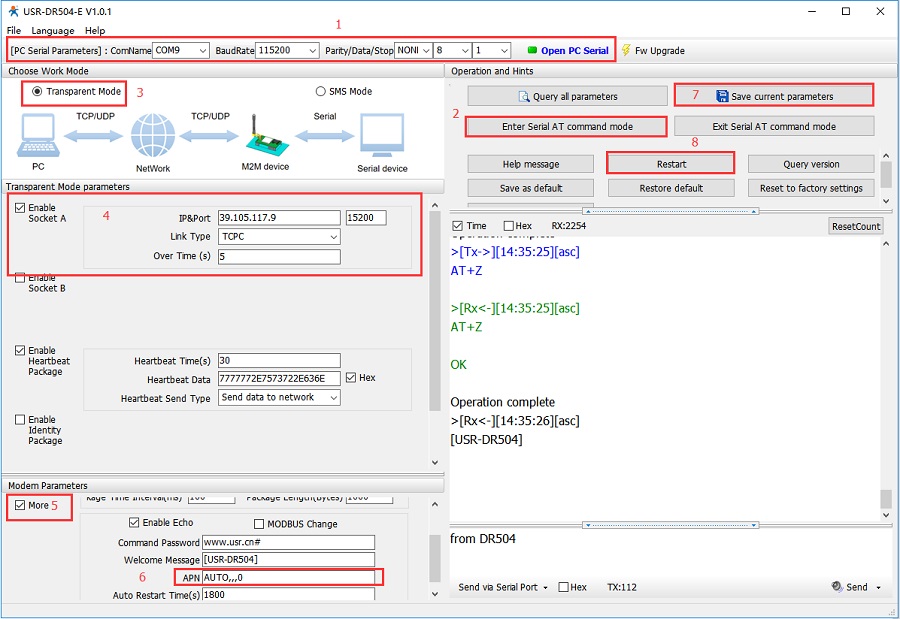
Task: Toggle Hex checkbox next to RX counter
Action: pos(509,226)
